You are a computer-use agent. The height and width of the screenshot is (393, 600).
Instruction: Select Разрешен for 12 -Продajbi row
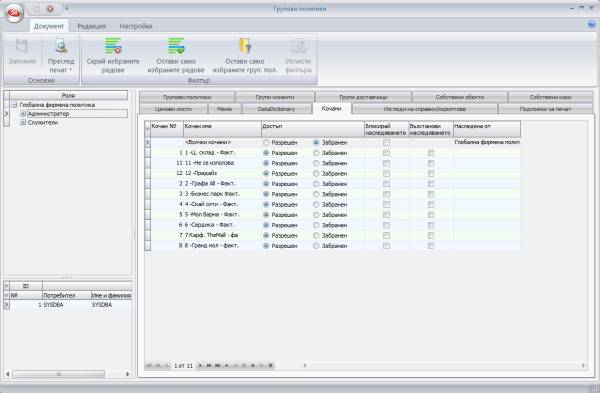266,173
